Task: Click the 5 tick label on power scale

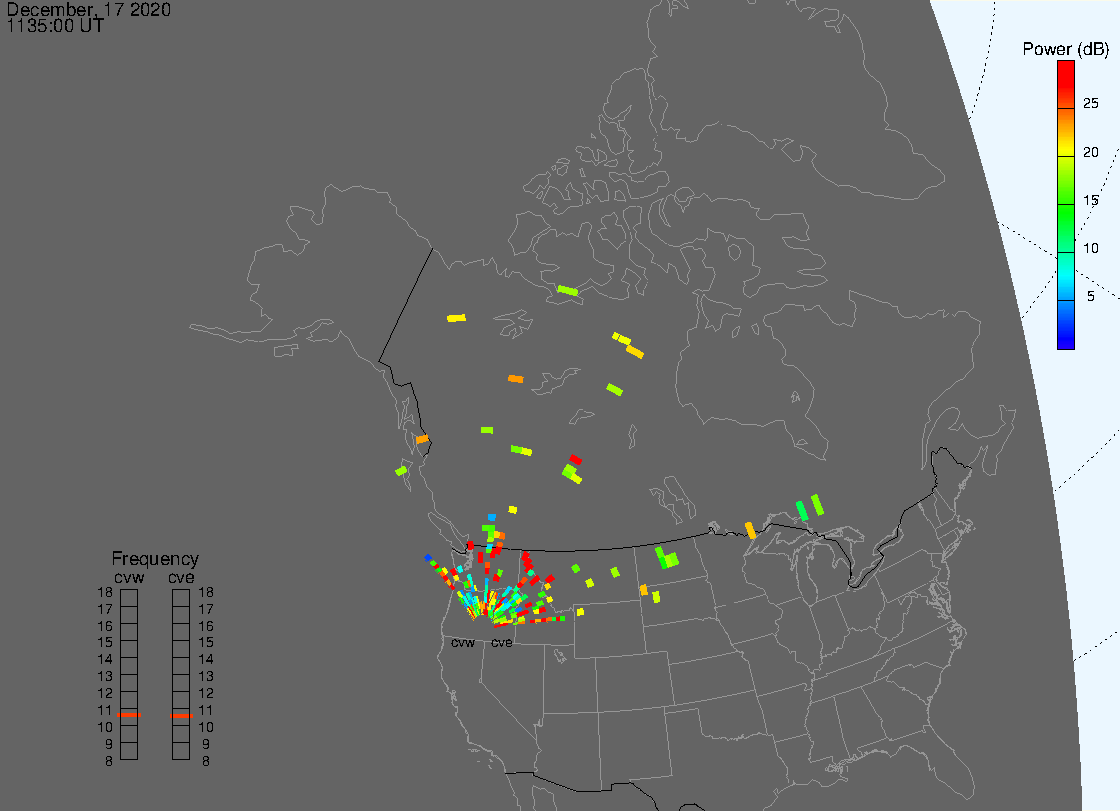Action: click(1090, 297)
